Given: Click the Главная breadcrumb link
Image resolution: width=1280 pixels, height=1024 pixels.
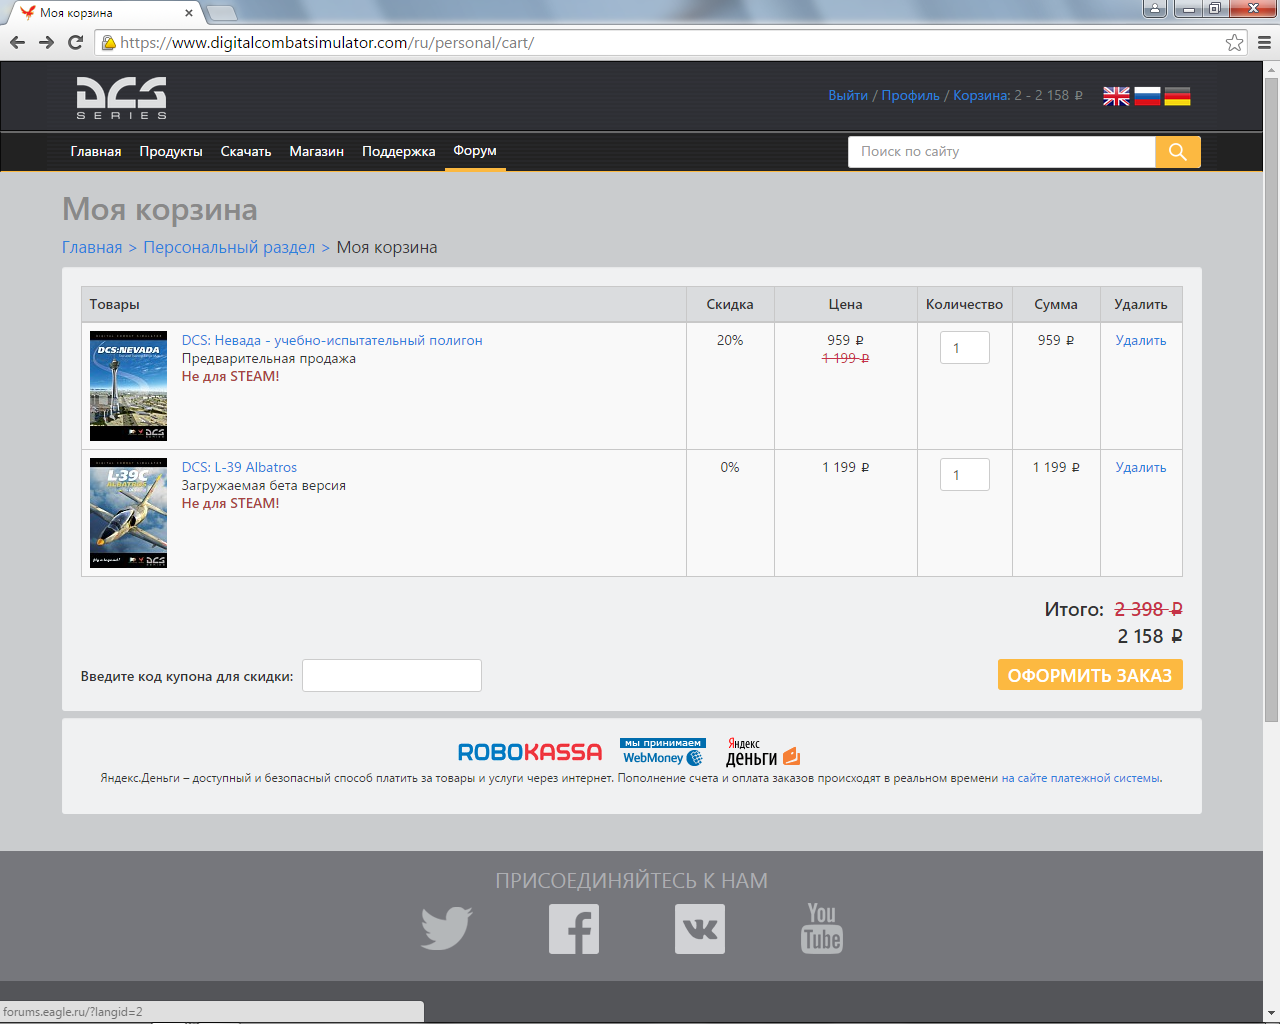Looking at the screenshot, I should point(92,247).
